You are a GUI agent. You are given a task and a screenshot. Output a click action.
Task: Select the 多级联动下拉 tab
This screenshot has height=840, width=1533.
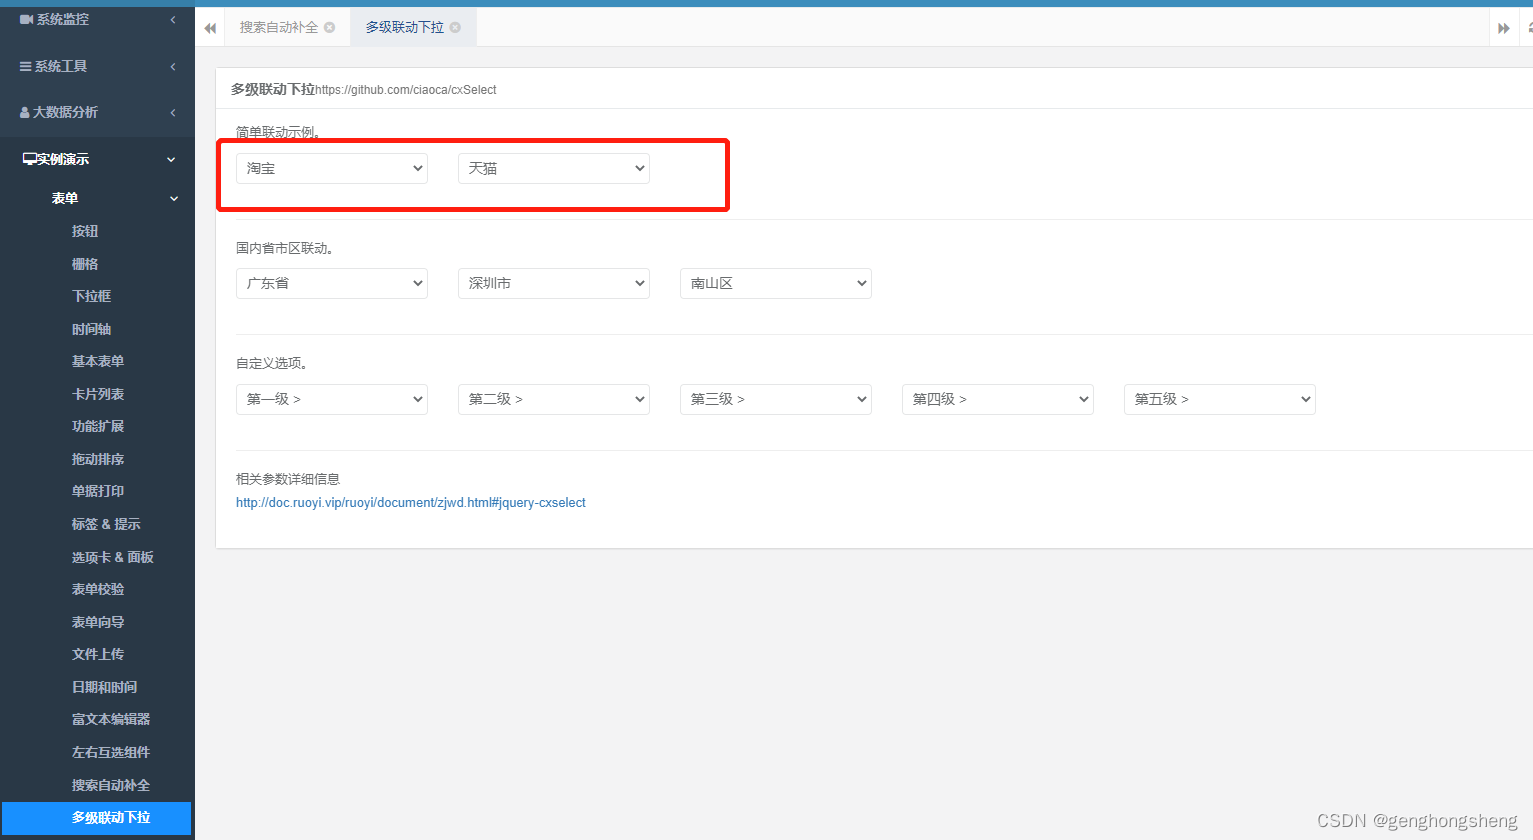click(x=405, y=27)
